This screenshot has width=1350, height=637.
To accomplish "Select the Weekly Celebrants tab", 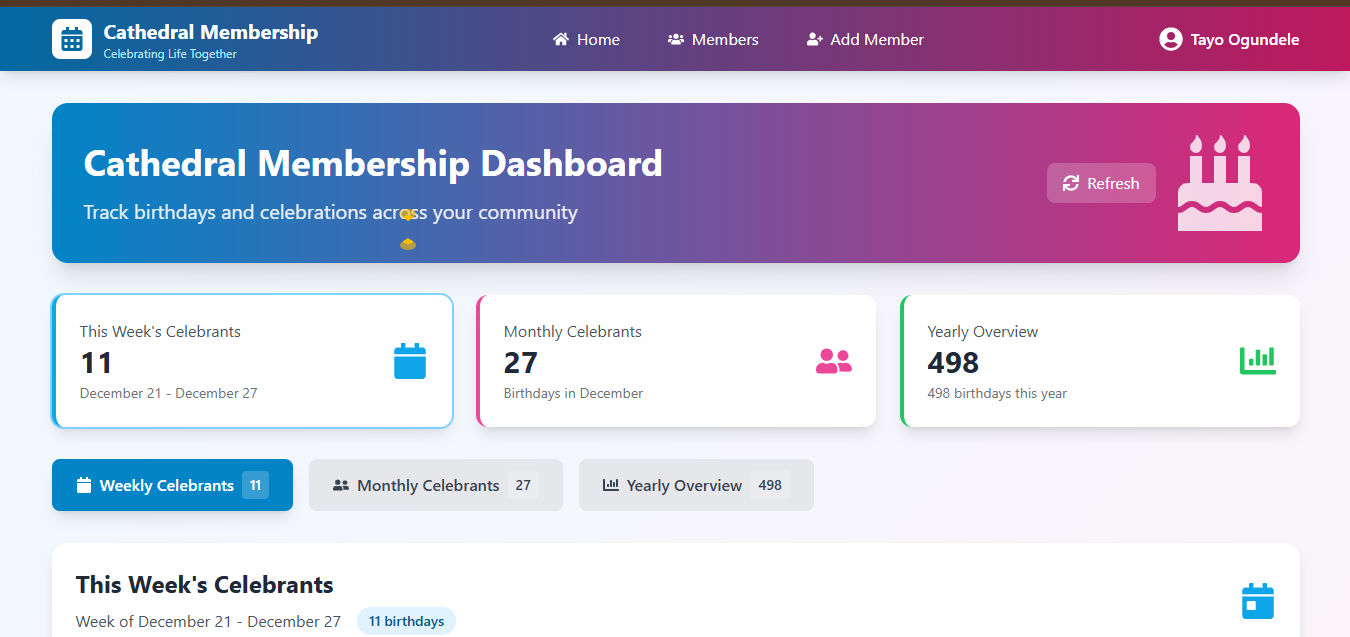I will (172, 485).
